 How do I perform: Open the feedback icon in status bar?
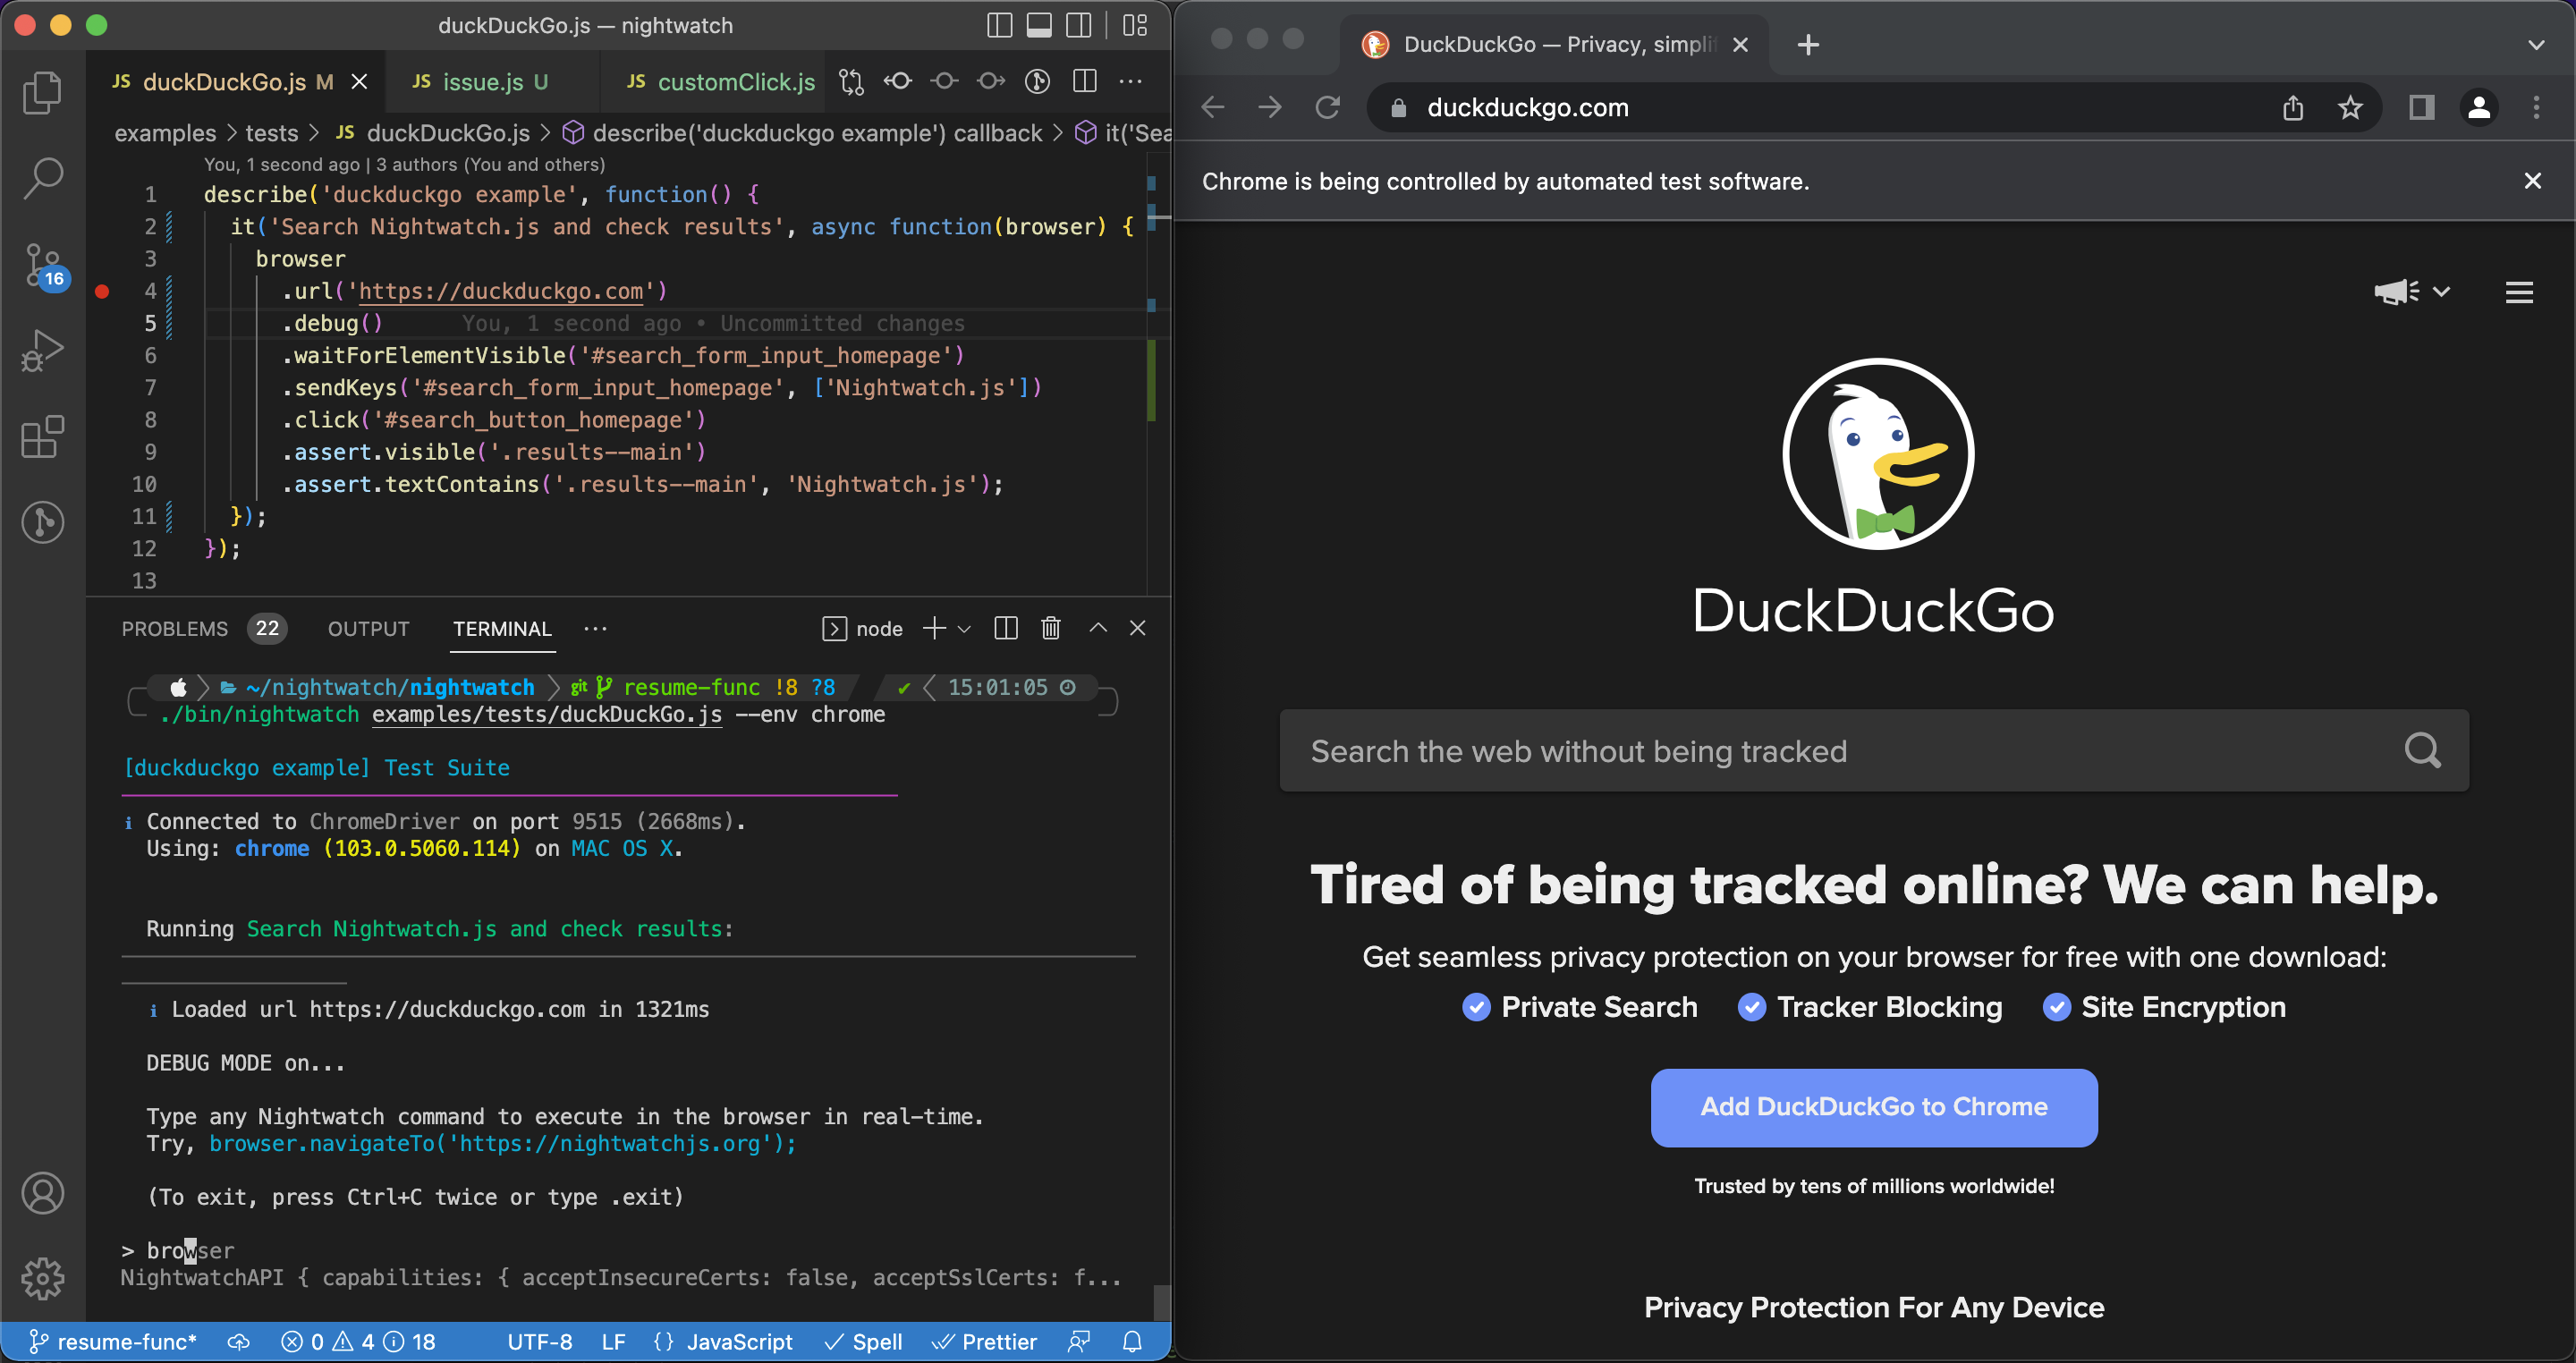[x=1078, y=1341]
